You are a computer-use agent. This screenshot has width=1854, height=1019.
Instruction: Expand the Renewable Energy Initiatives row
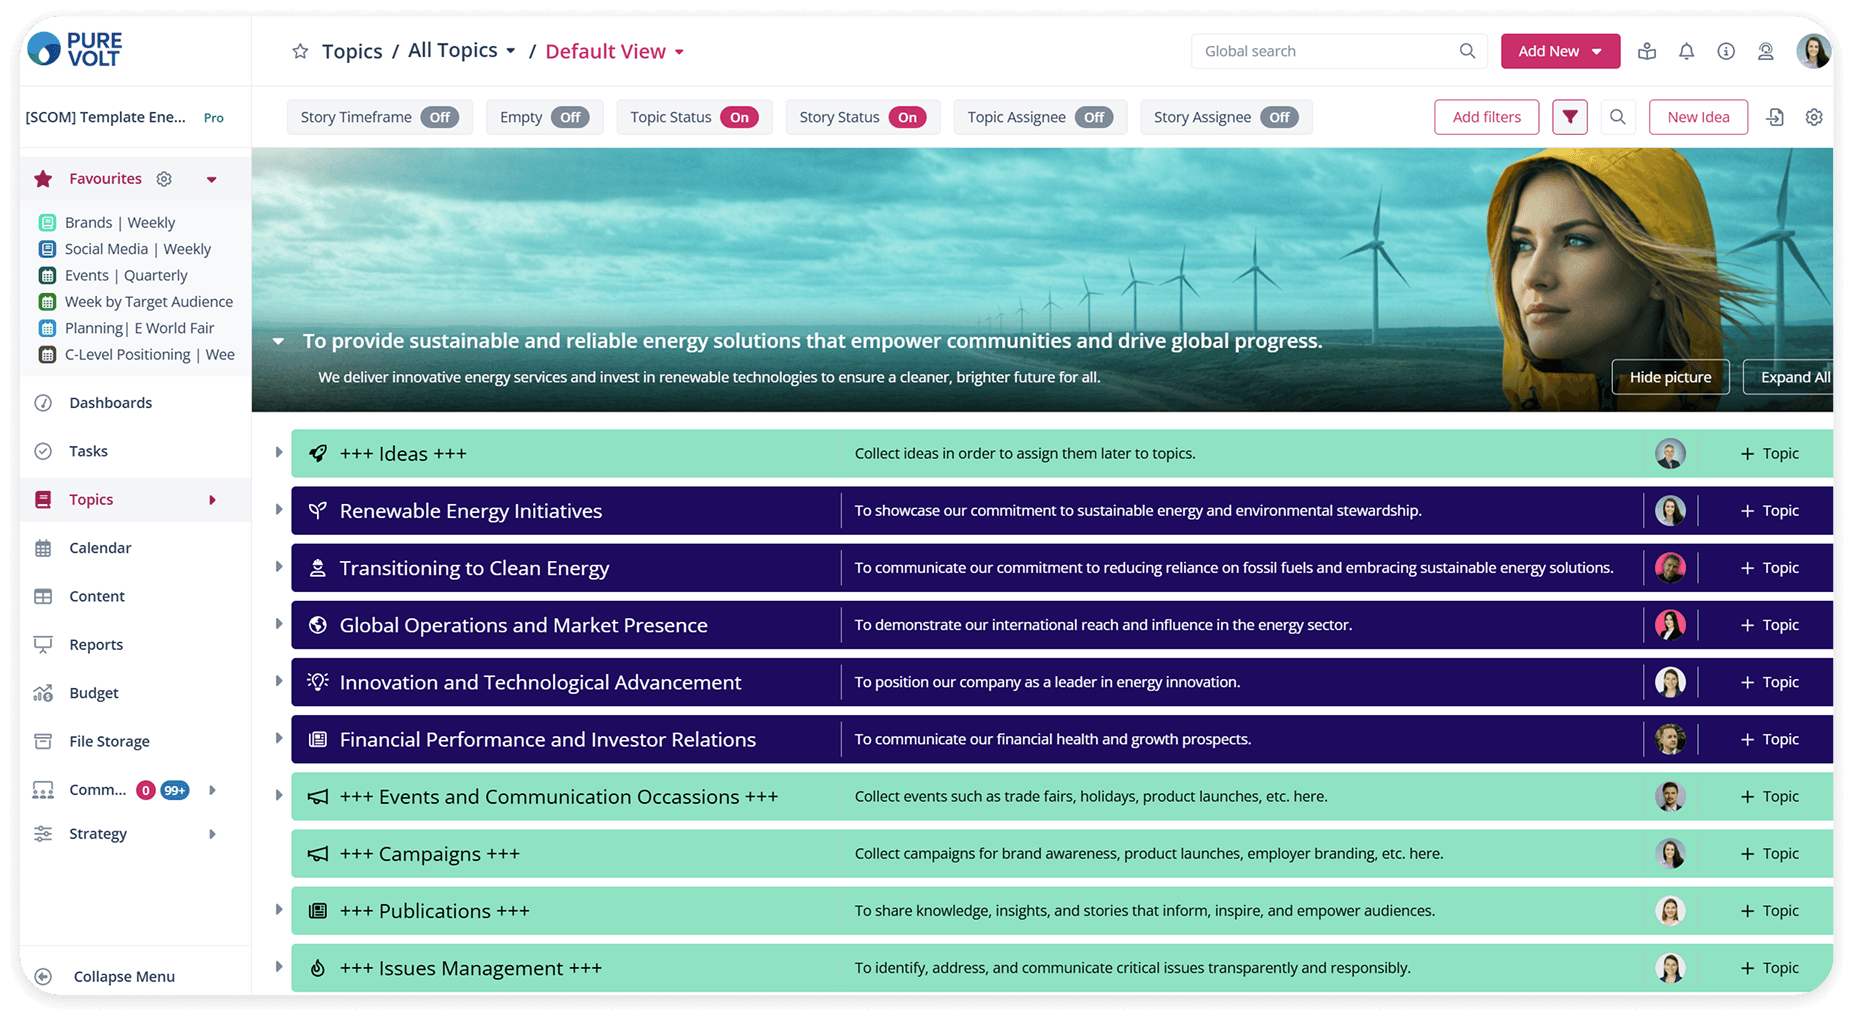click(279, 510)
